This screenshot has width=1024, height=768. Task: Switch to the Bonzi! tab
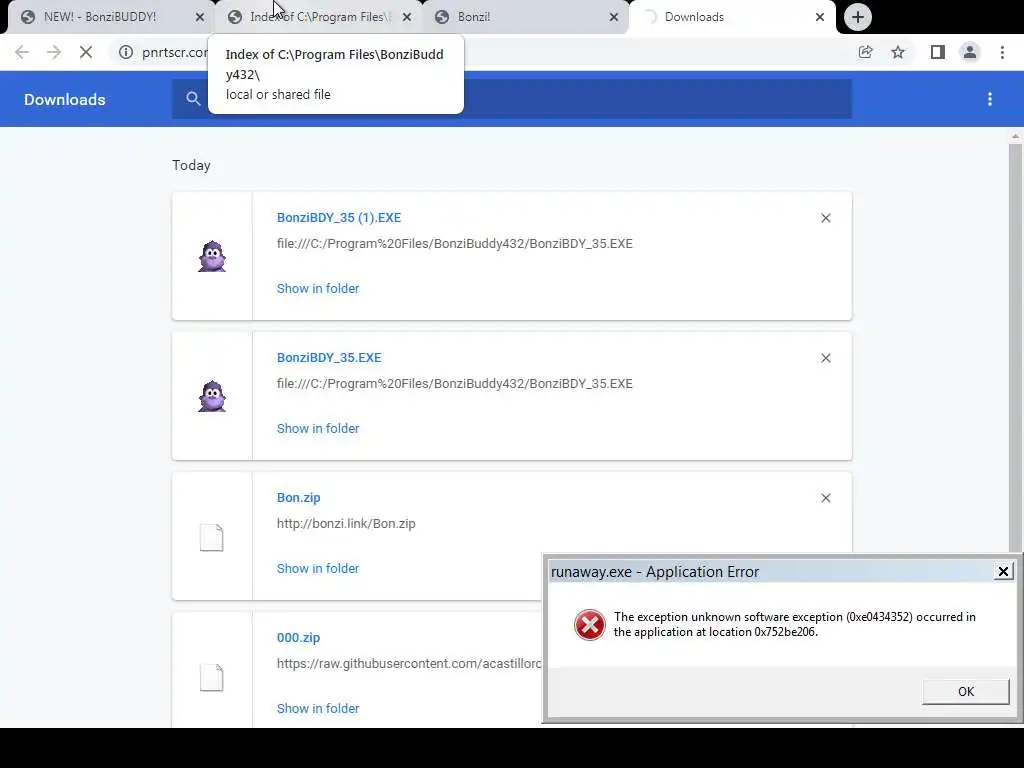point(526,17)
